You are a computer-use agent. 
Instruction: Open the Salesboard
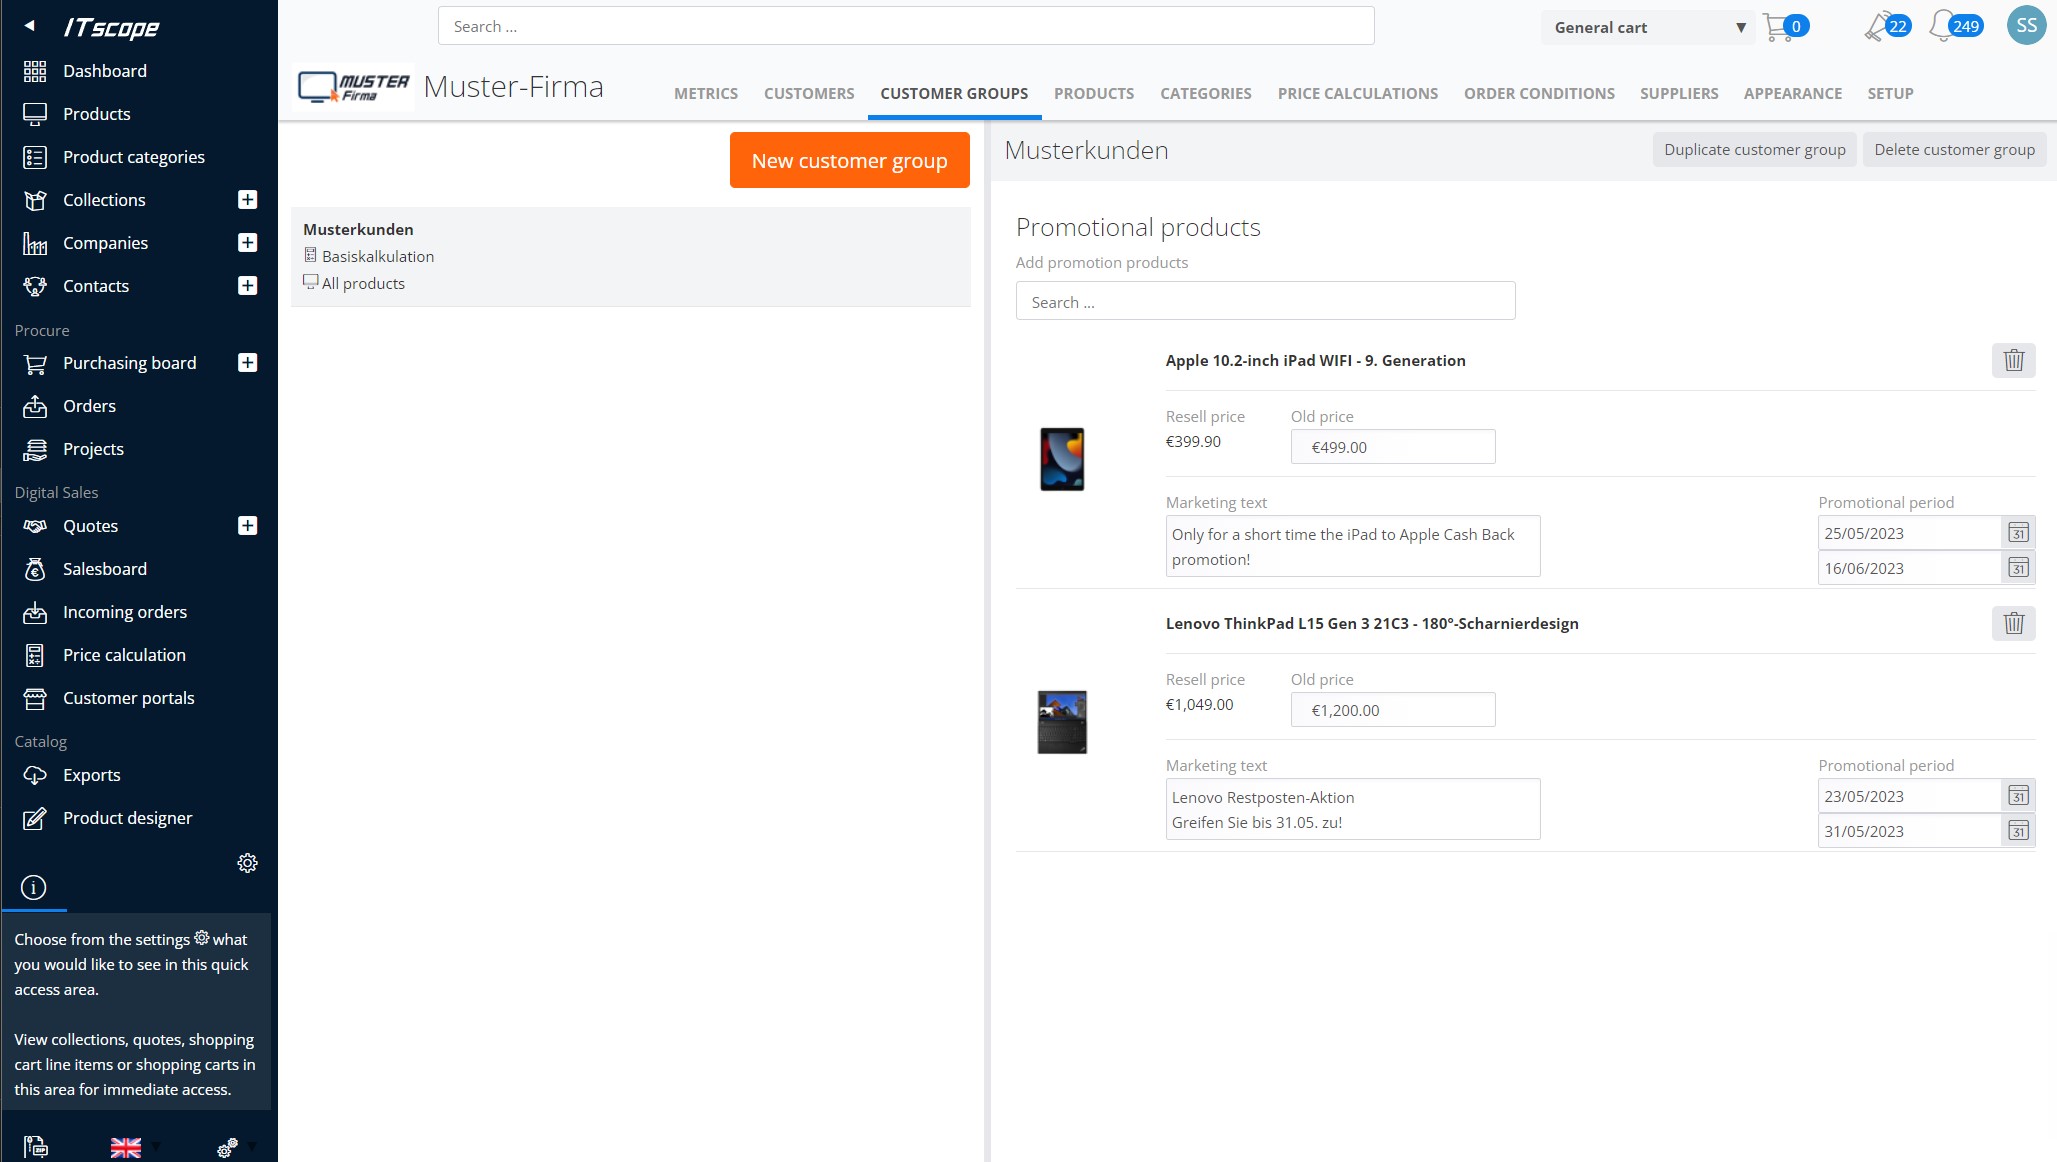click(104, 569)
